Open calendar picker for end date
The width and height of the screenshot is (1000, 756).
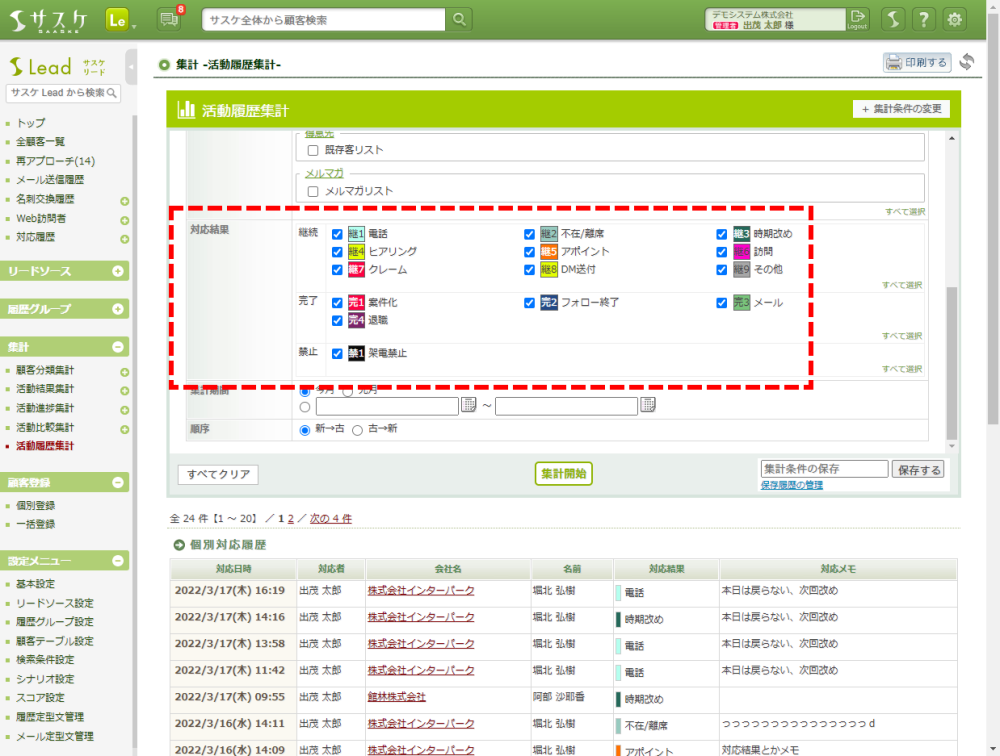648,405
